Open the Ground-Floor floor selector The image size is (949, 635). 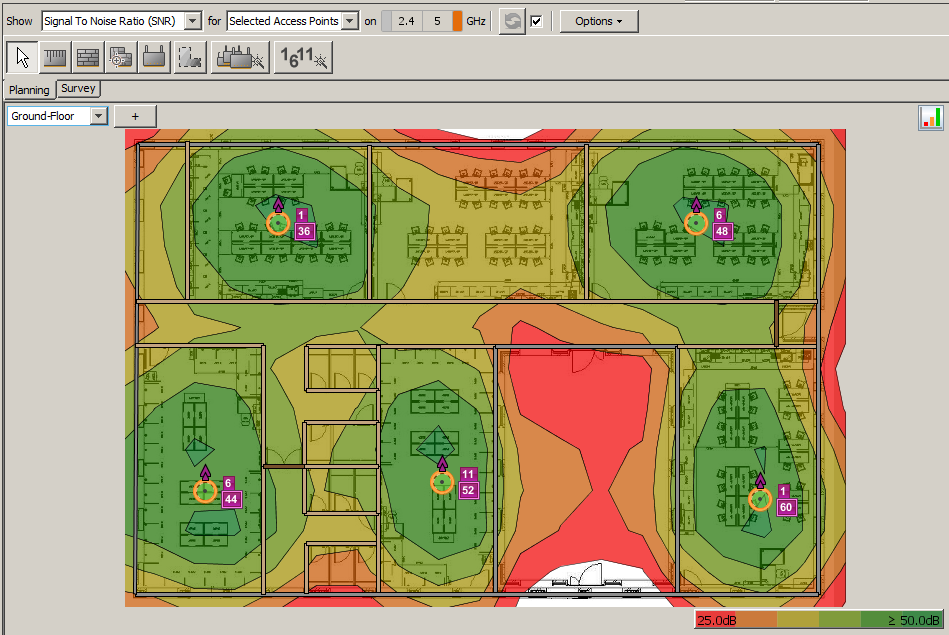coord(57,116)
